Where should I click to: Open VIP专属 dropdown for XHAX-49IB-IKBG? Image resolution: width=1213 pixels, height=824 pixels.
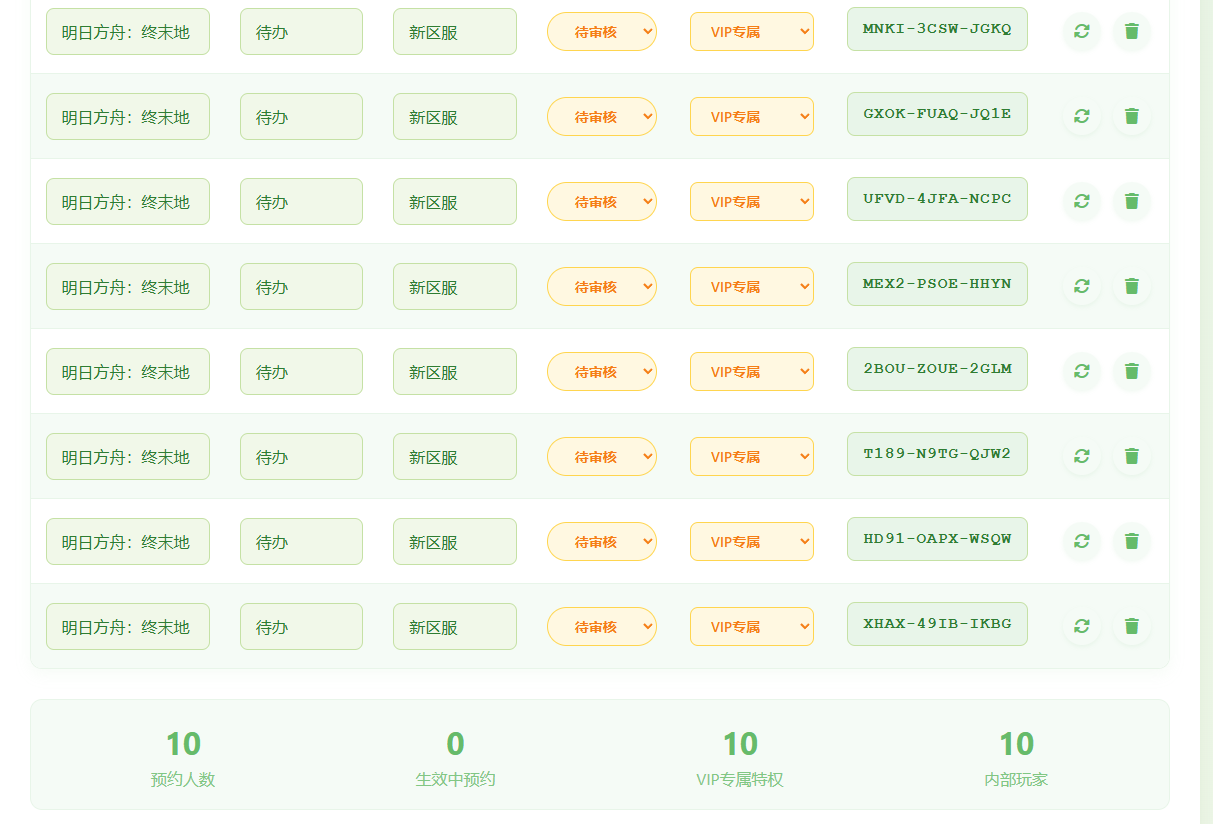[752, 627]
